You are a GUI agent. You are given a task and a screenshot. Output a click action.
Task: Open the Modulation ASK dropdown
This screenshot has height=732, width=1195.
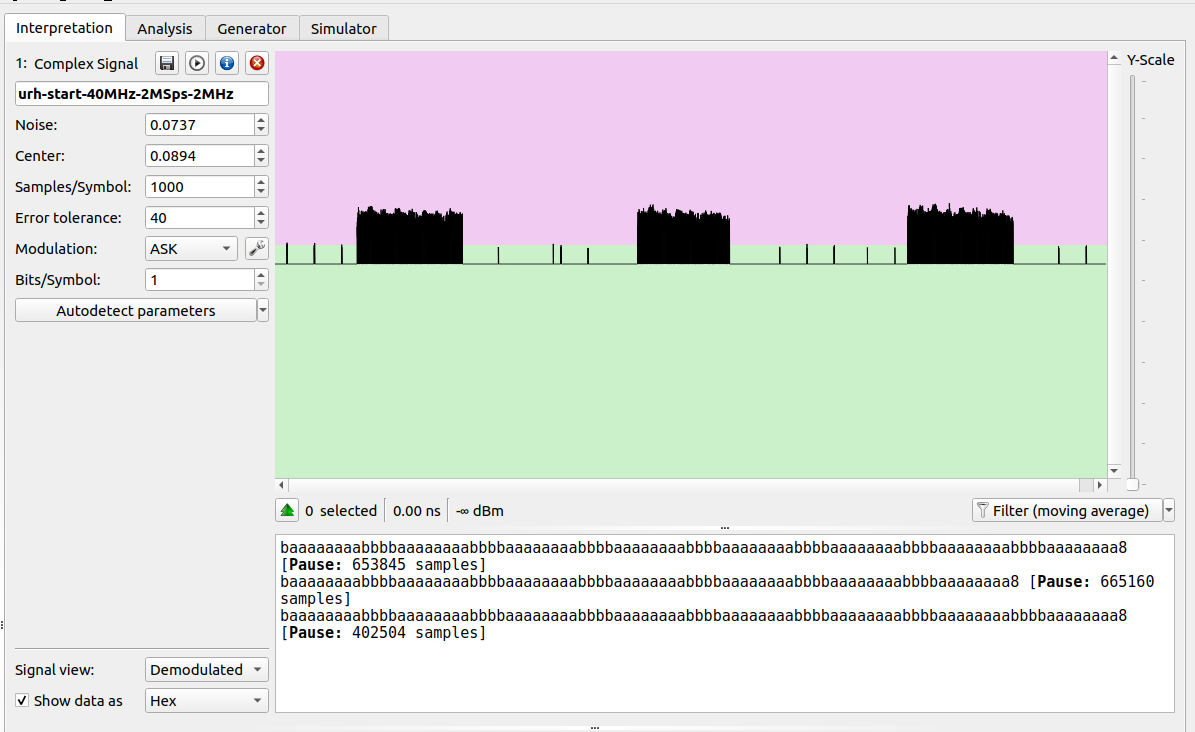pos(191,249)
